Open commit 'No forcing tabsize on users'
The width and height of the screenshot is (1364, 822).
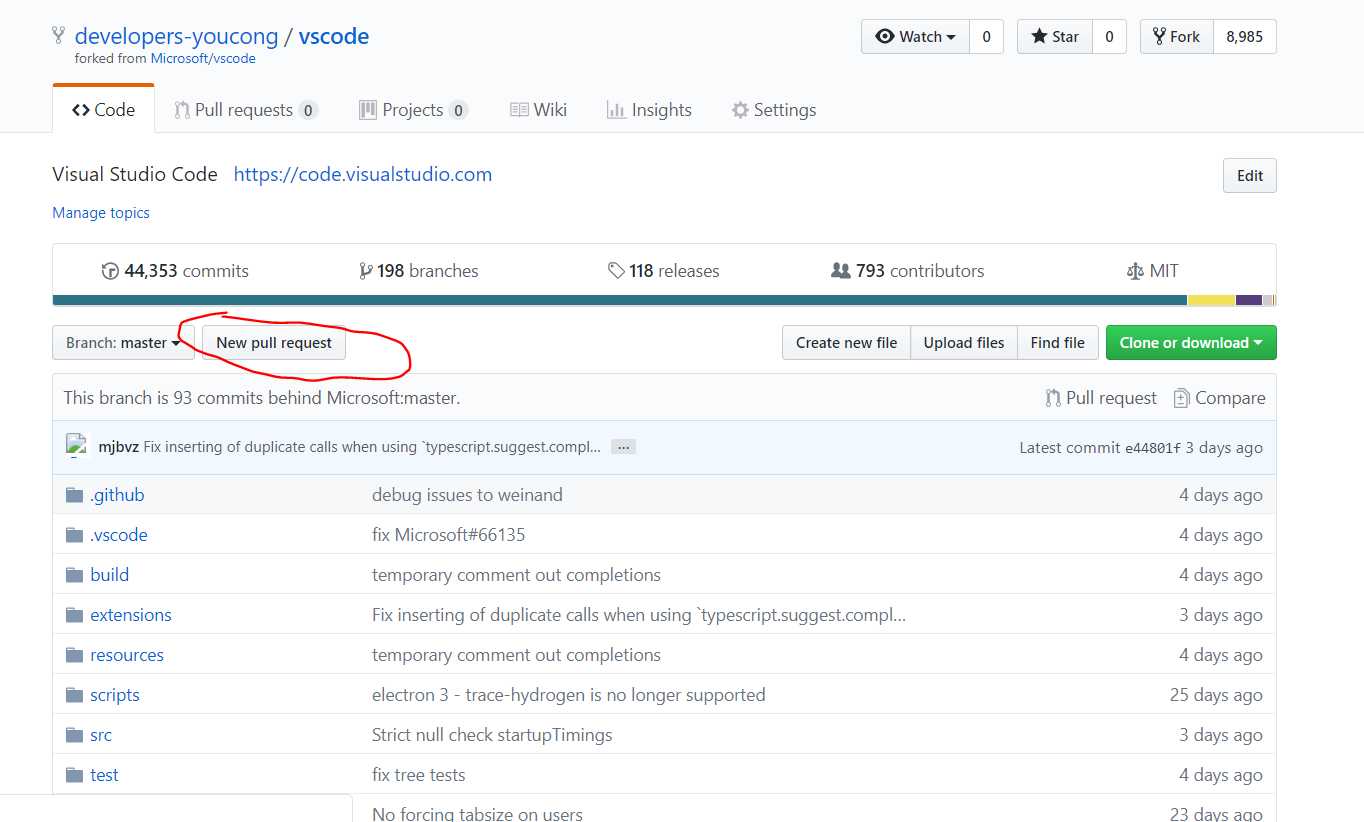[477, 814]
